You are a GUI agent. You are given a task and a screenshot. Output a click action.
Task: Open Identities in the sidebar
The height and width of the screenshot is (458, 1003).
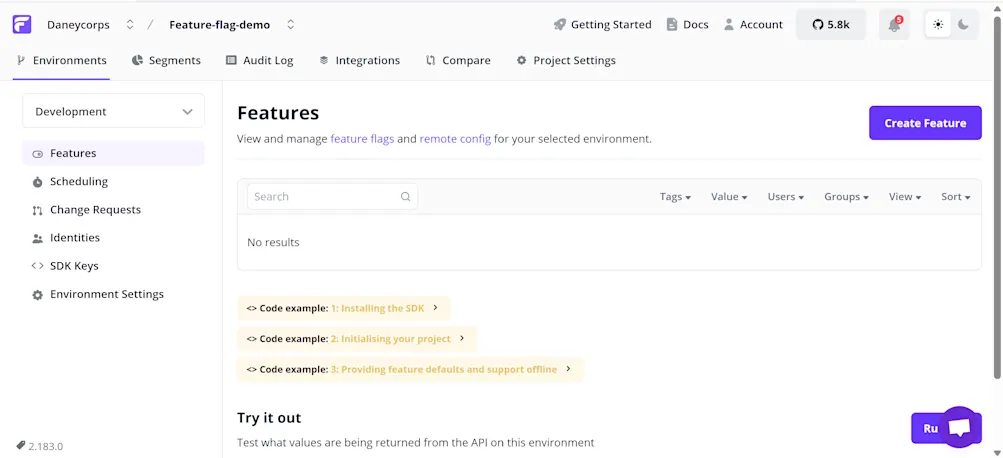point(114,238)
